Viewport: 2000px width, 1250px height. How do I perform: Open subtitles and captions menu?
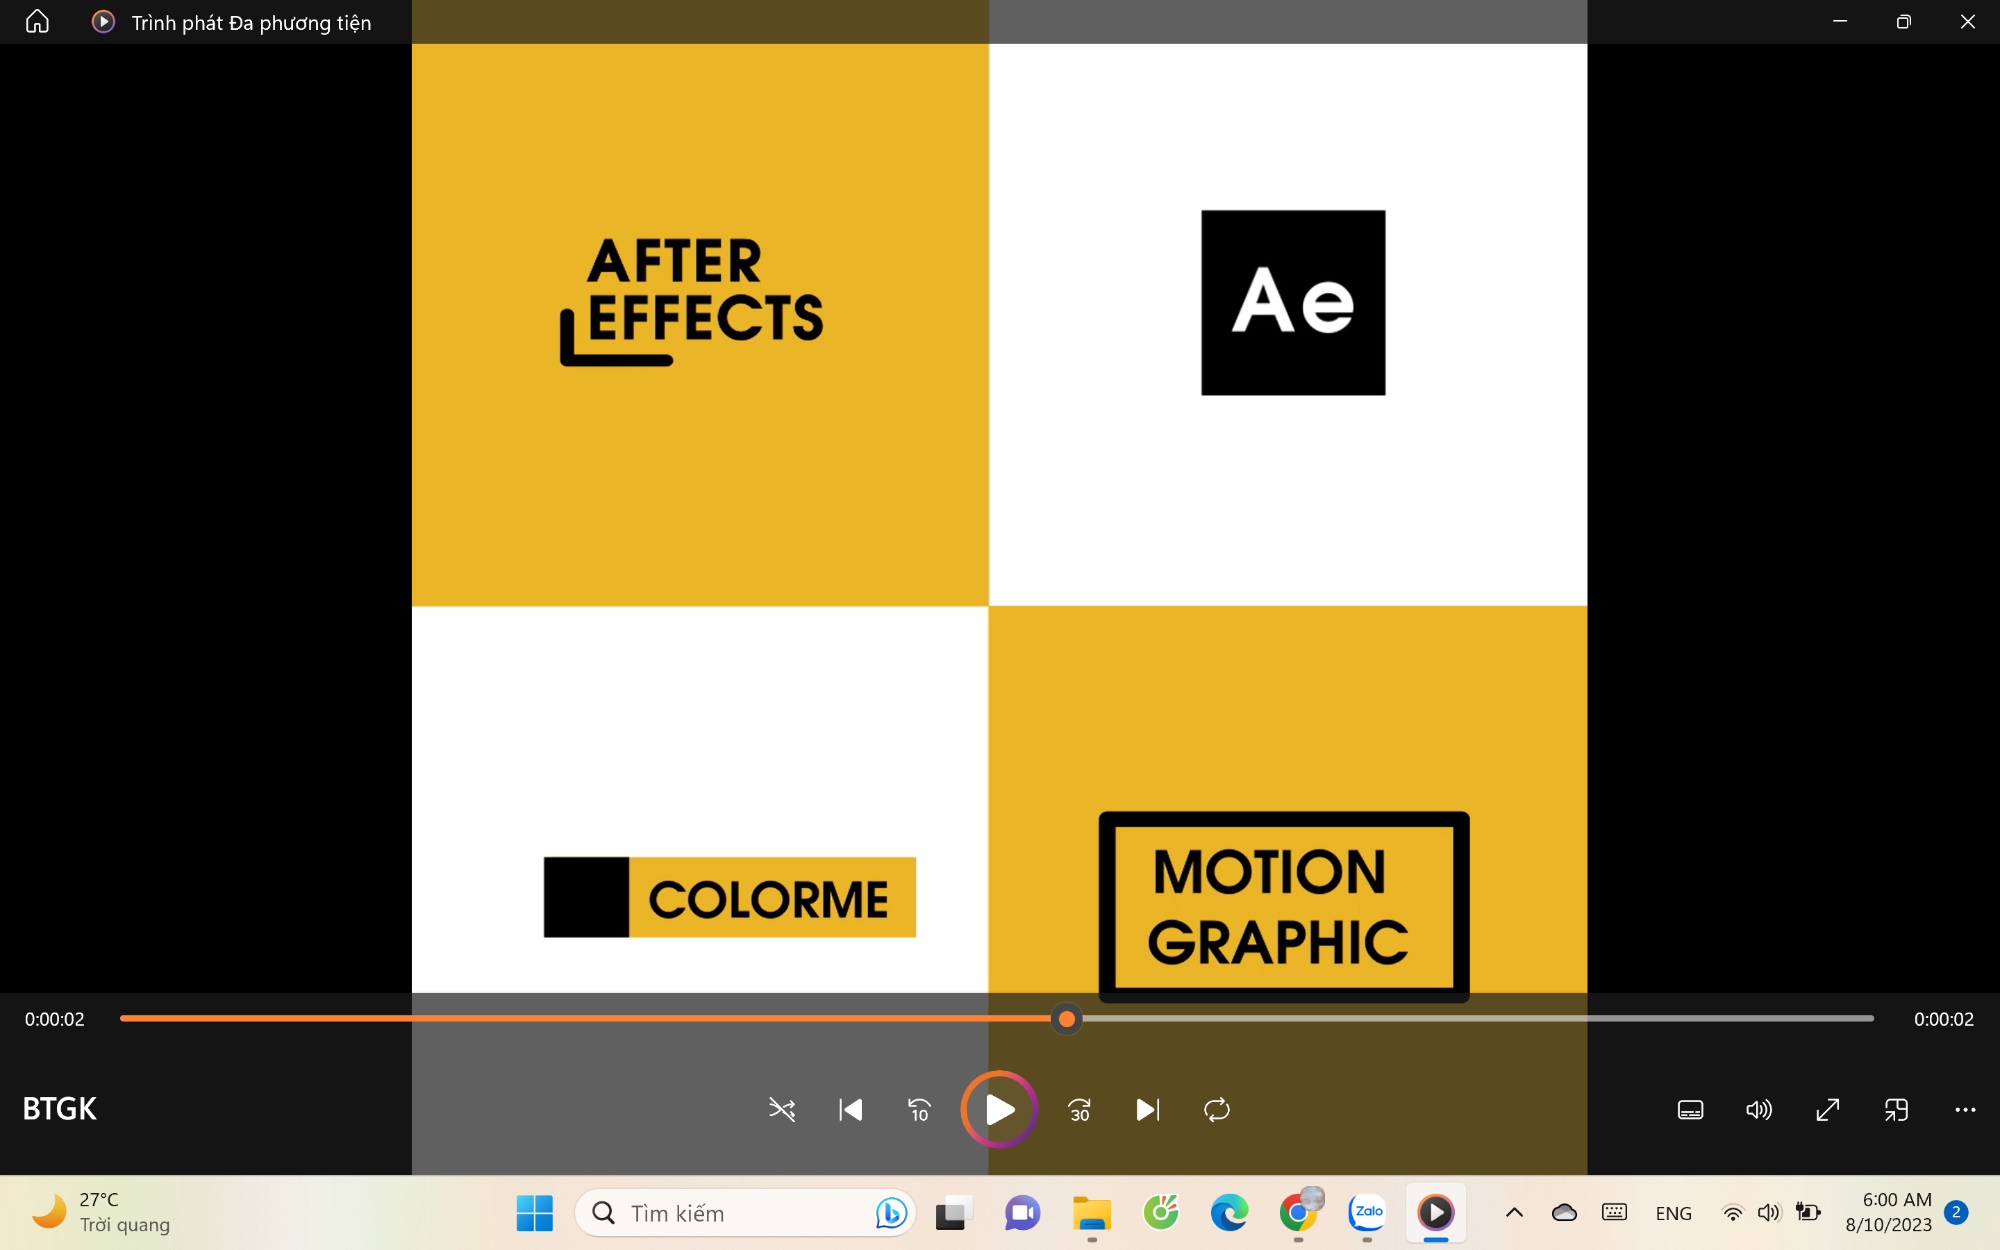(1690, 1109)
